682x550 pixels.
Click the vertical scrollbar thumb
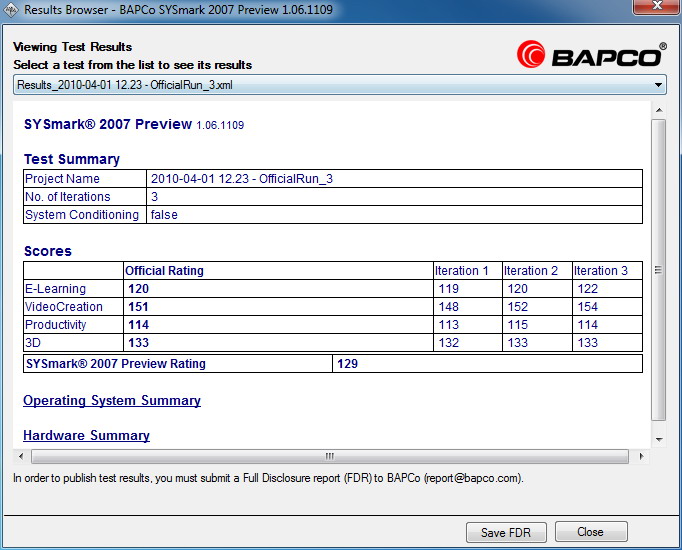click(x=659, y=270)
